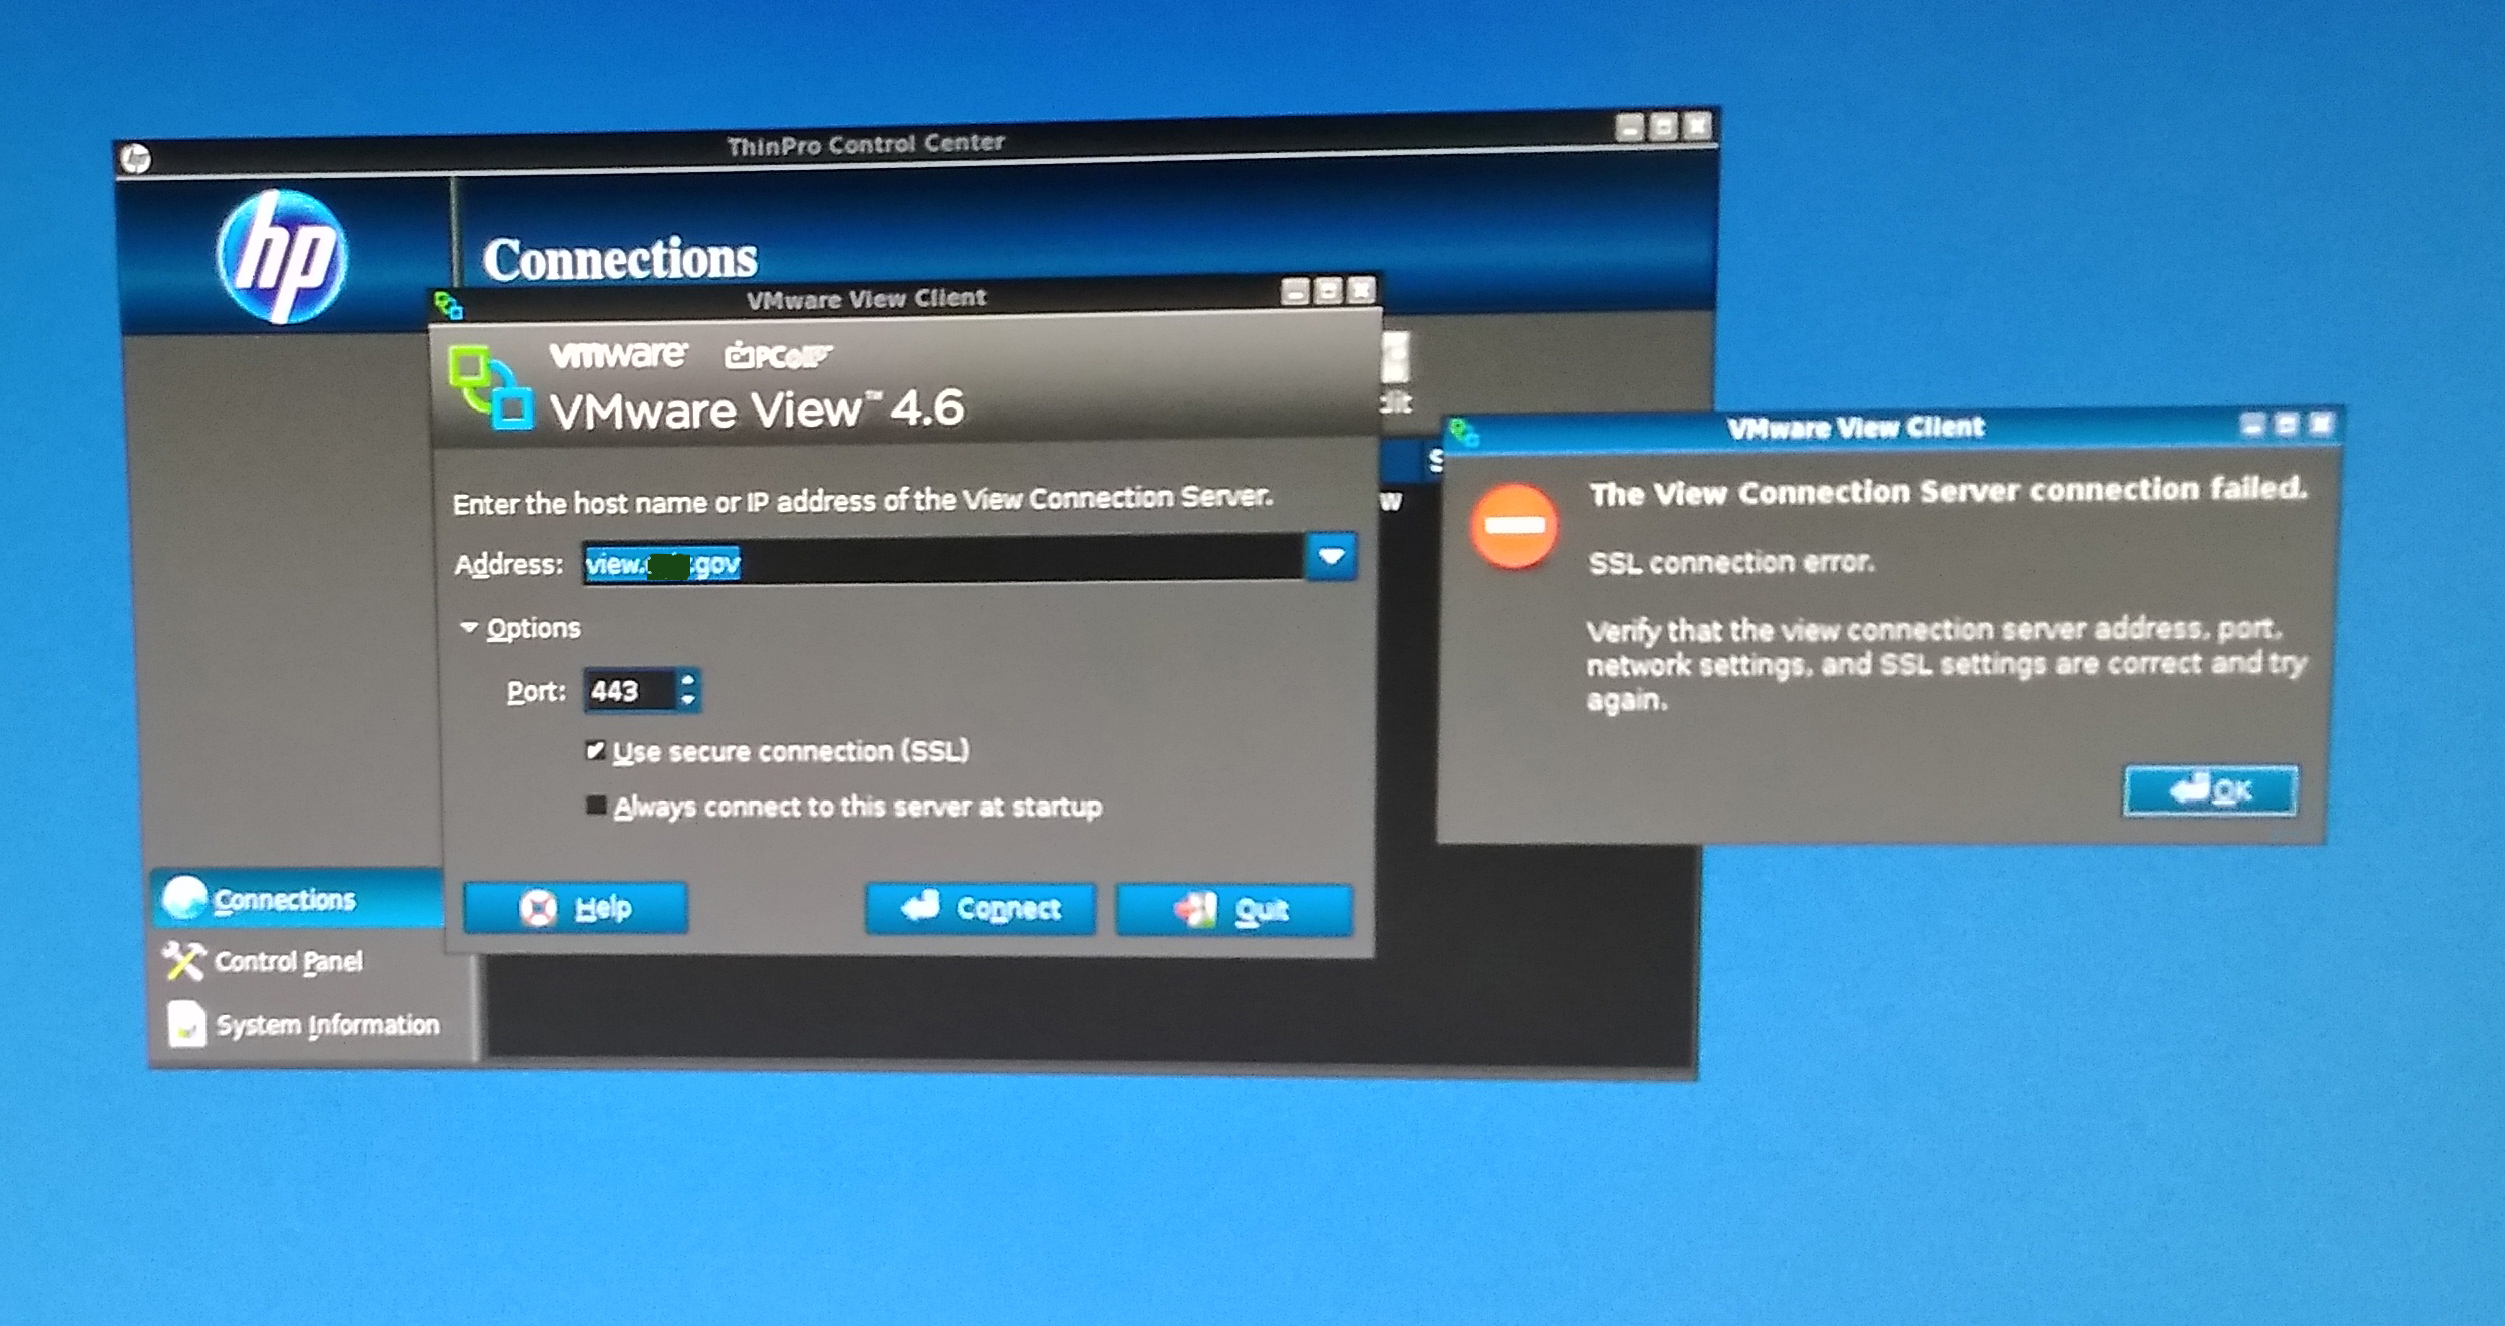Quit the VMware View dialog
This screenshot has height=1326, width=2505.
click(x=1237, y=909)
